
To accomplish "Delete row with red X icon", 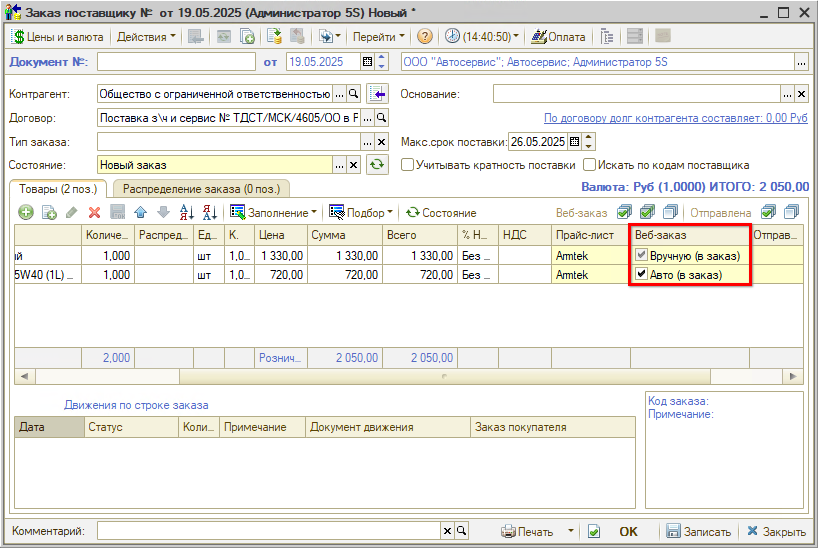I will coord(95,213).
